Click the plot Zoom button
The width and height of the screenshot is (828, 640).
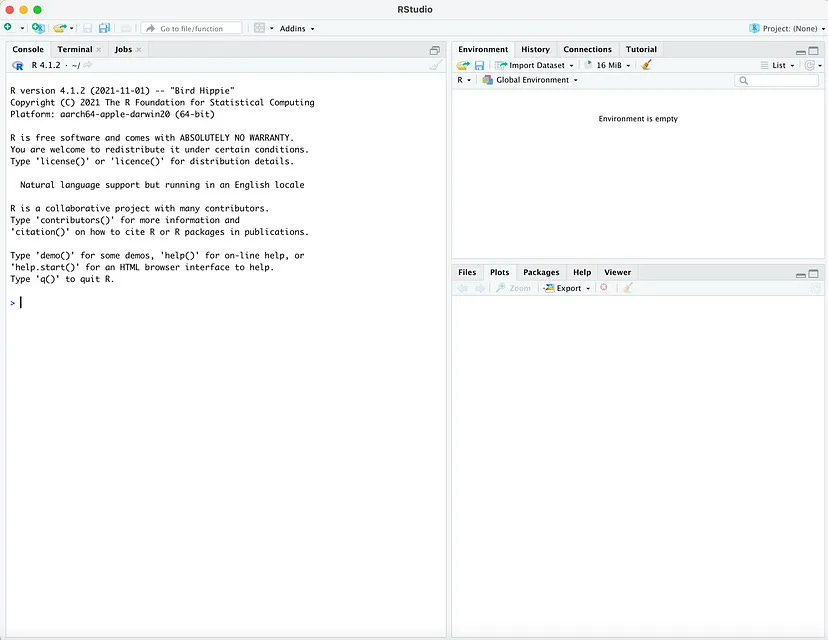point(513,288)
